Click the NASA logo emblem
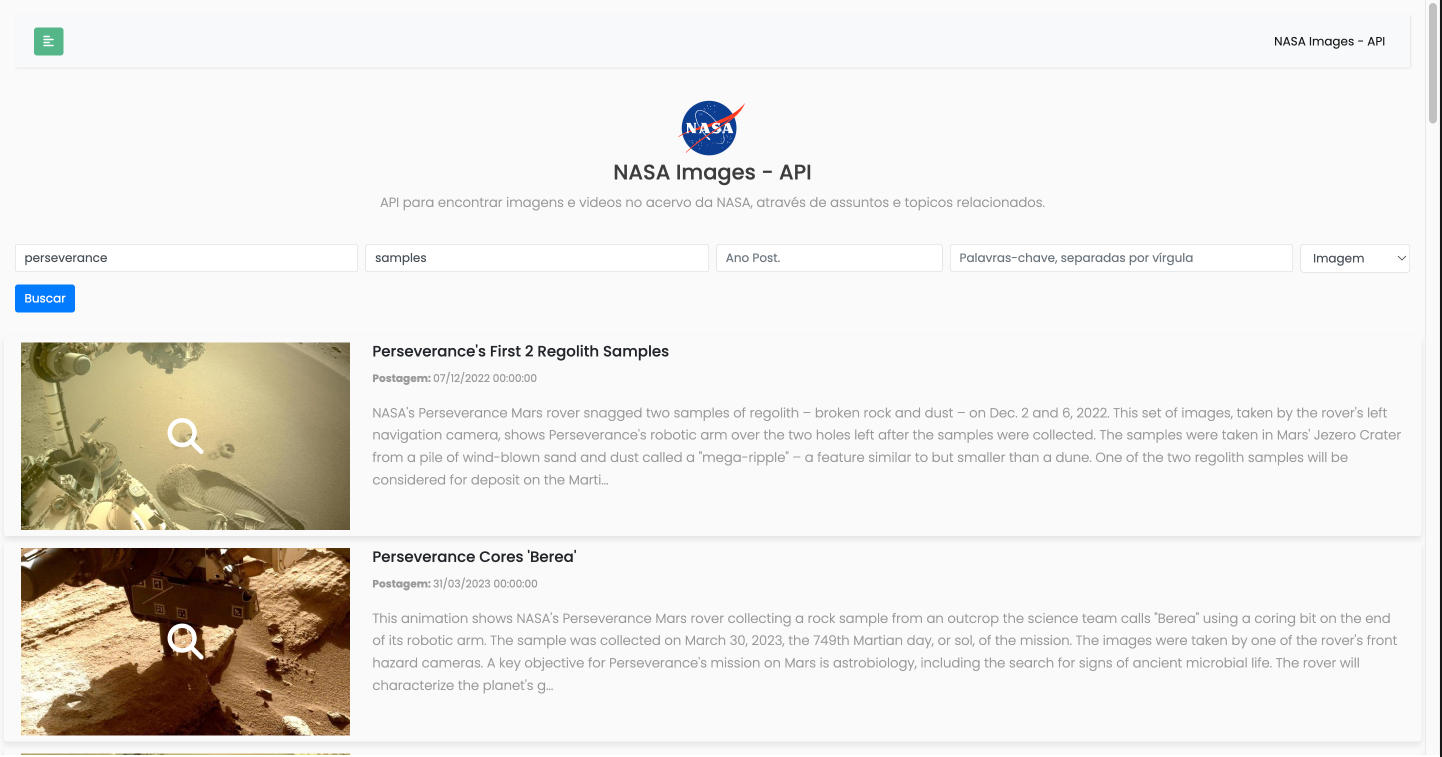Screen dimensions: 1442x757 click(x=712, y=128)
